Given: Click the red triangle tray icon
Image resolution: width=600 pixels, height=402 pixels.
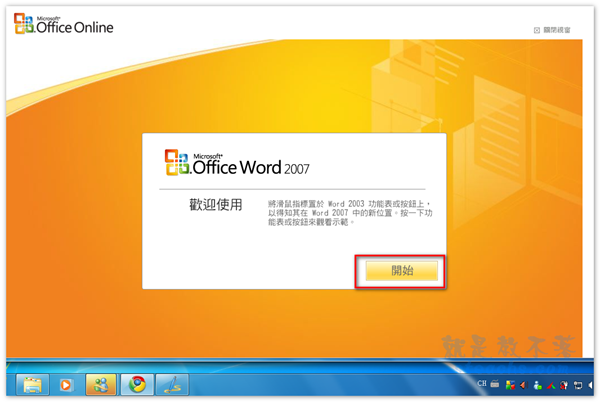Looking at the screenshot, I should [x=551, y=385].
